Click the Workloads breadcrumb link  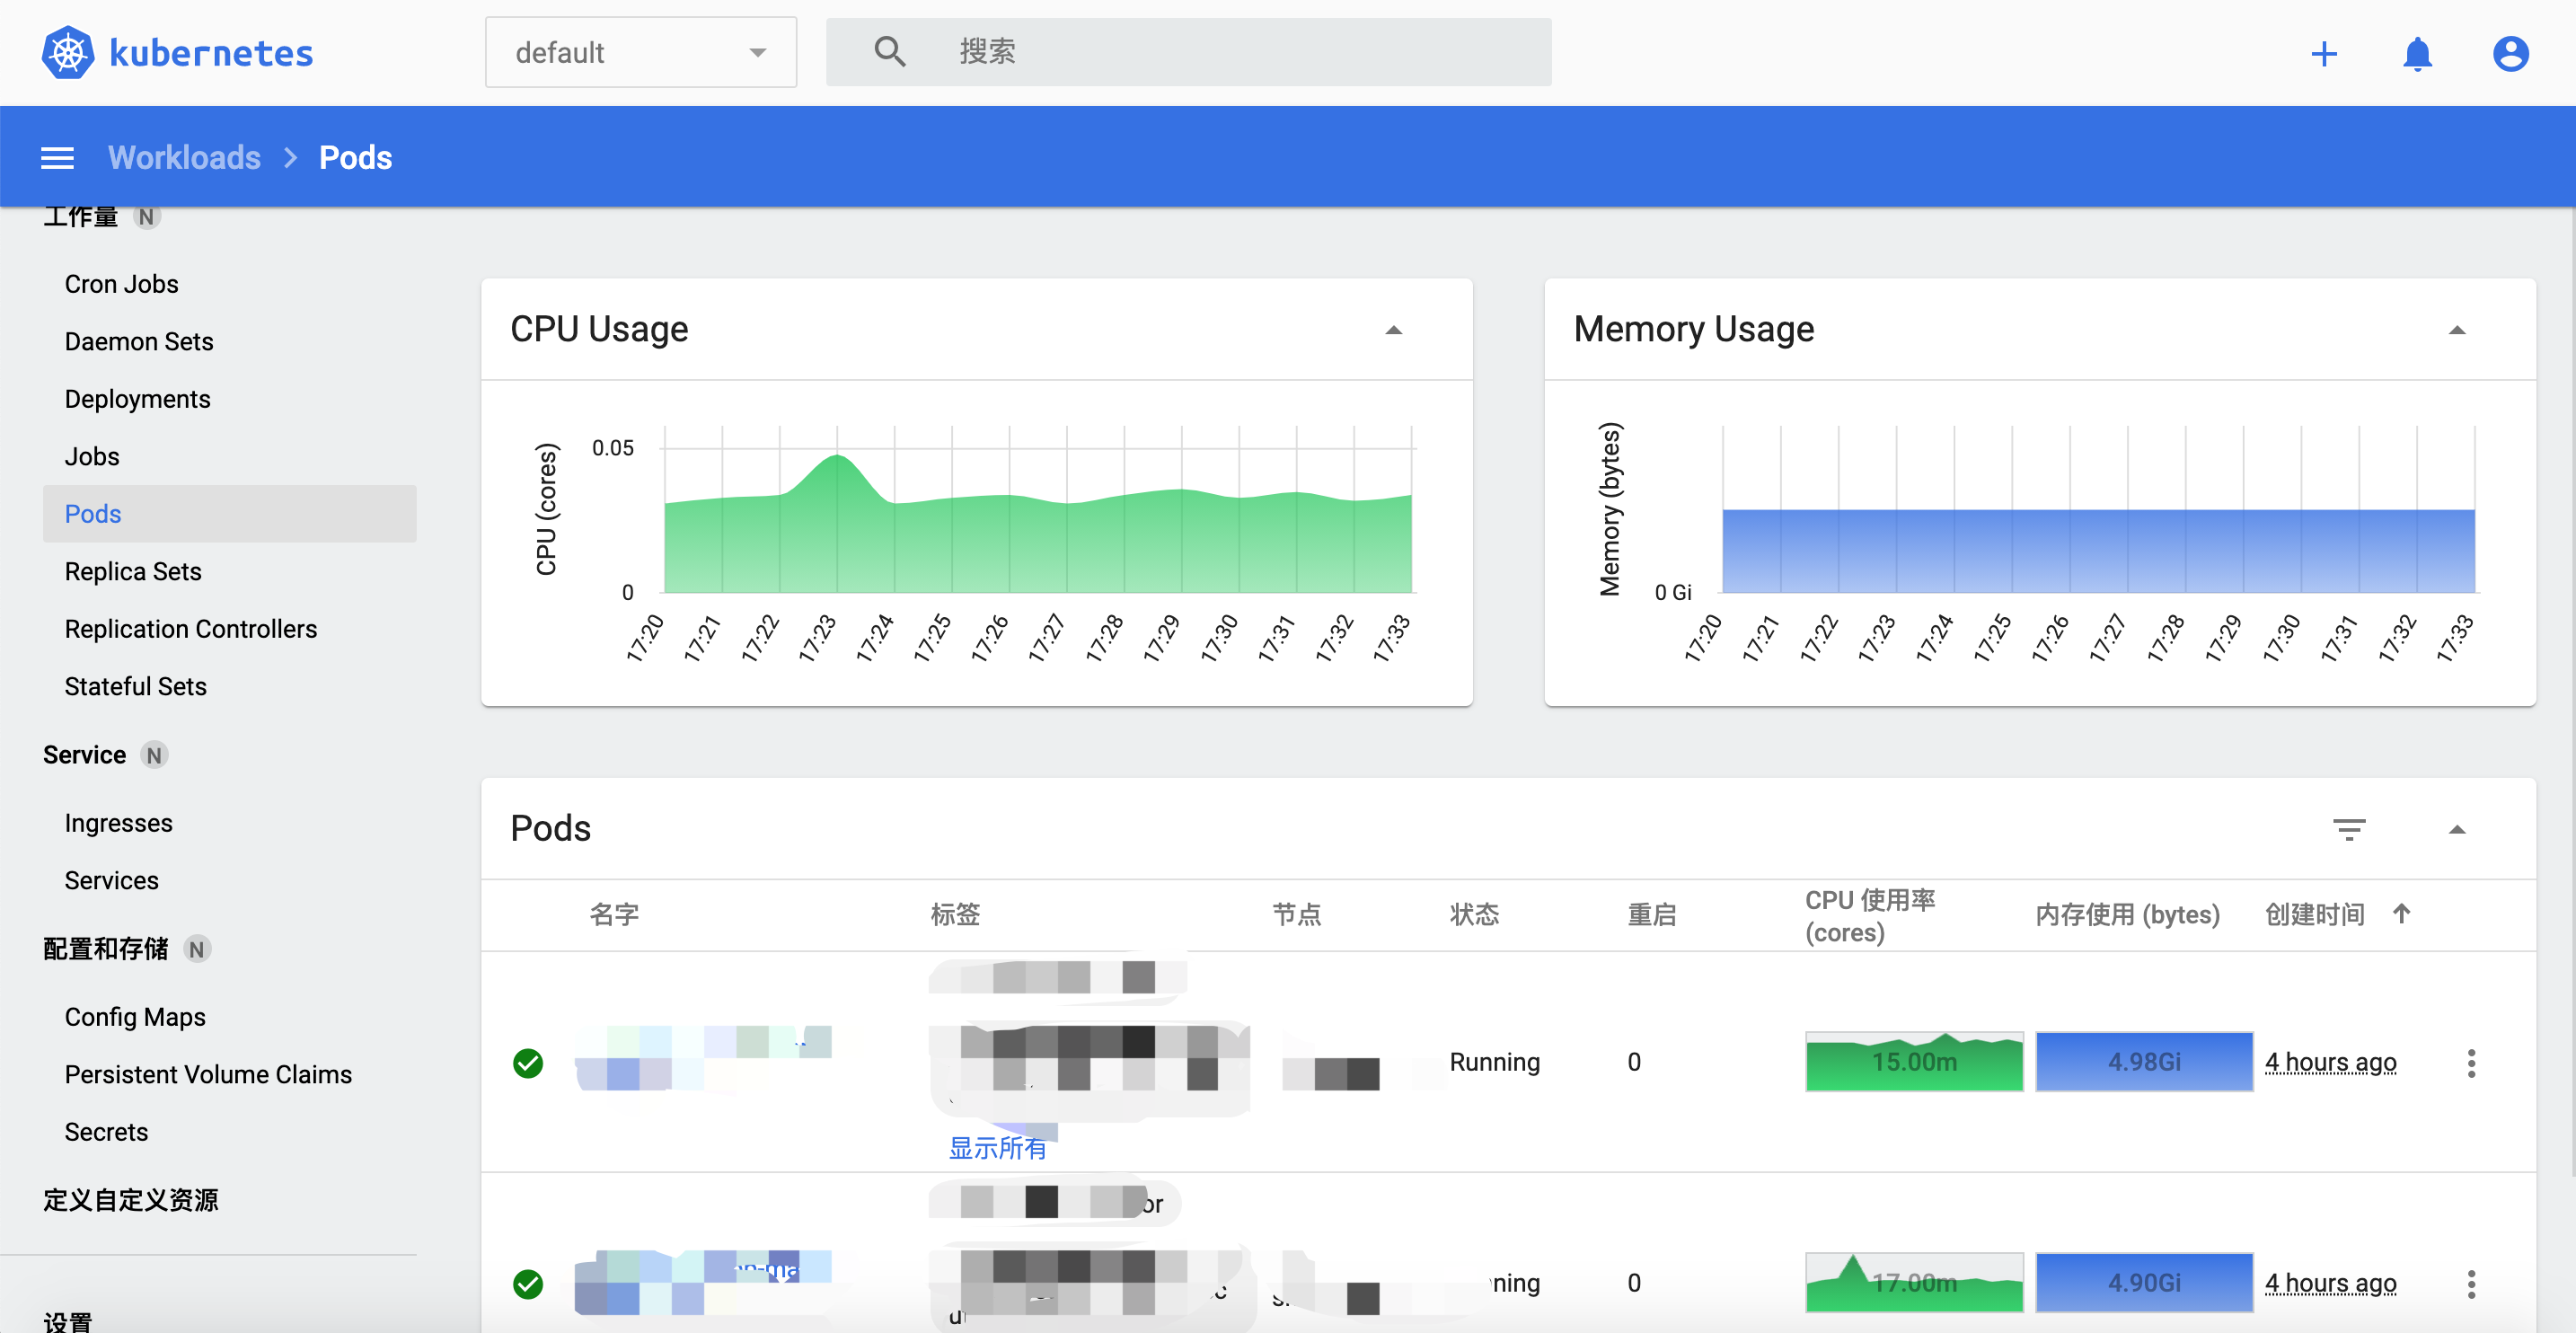[184, 158]
